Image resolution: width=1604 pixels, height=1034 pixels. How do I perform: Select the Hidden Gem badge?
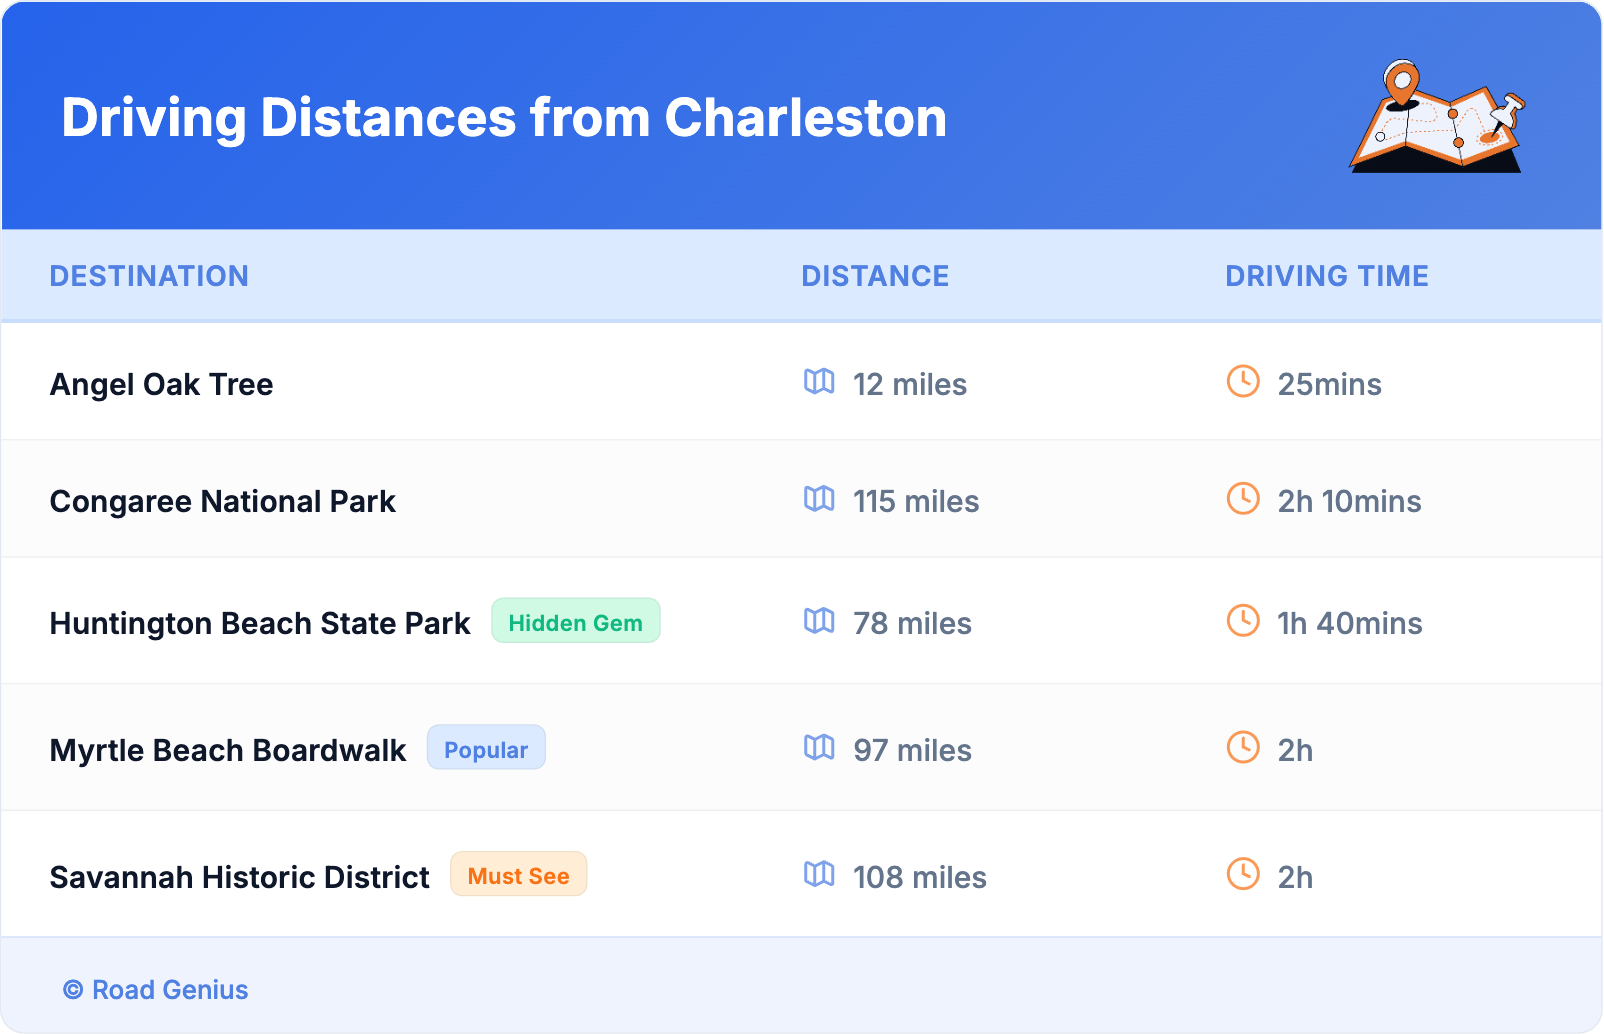[575, 622]
